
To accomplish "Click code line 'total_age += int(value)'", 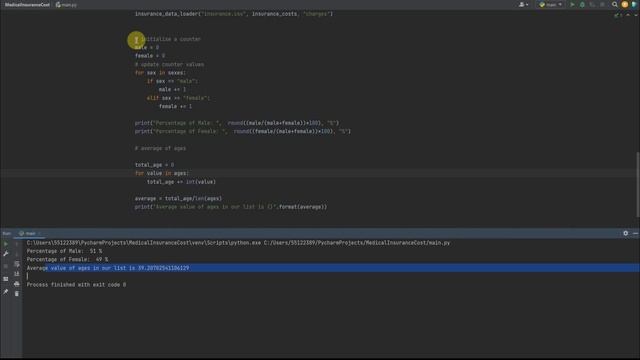I will click(x=181, y=182).
